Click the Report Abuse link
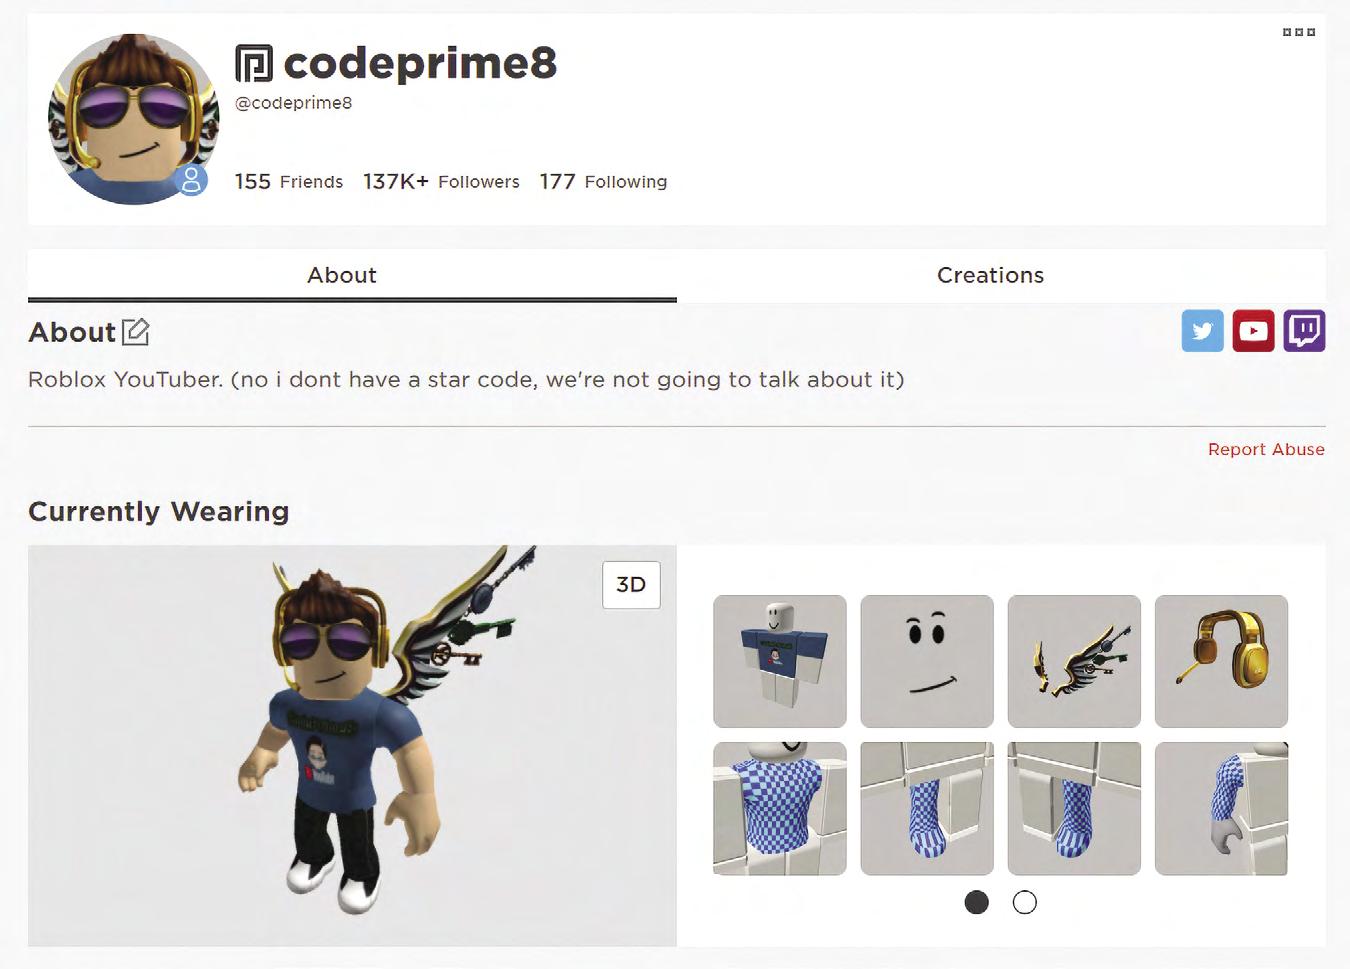Viewport: 1350px width, 969px height. tap(1266, 449)
